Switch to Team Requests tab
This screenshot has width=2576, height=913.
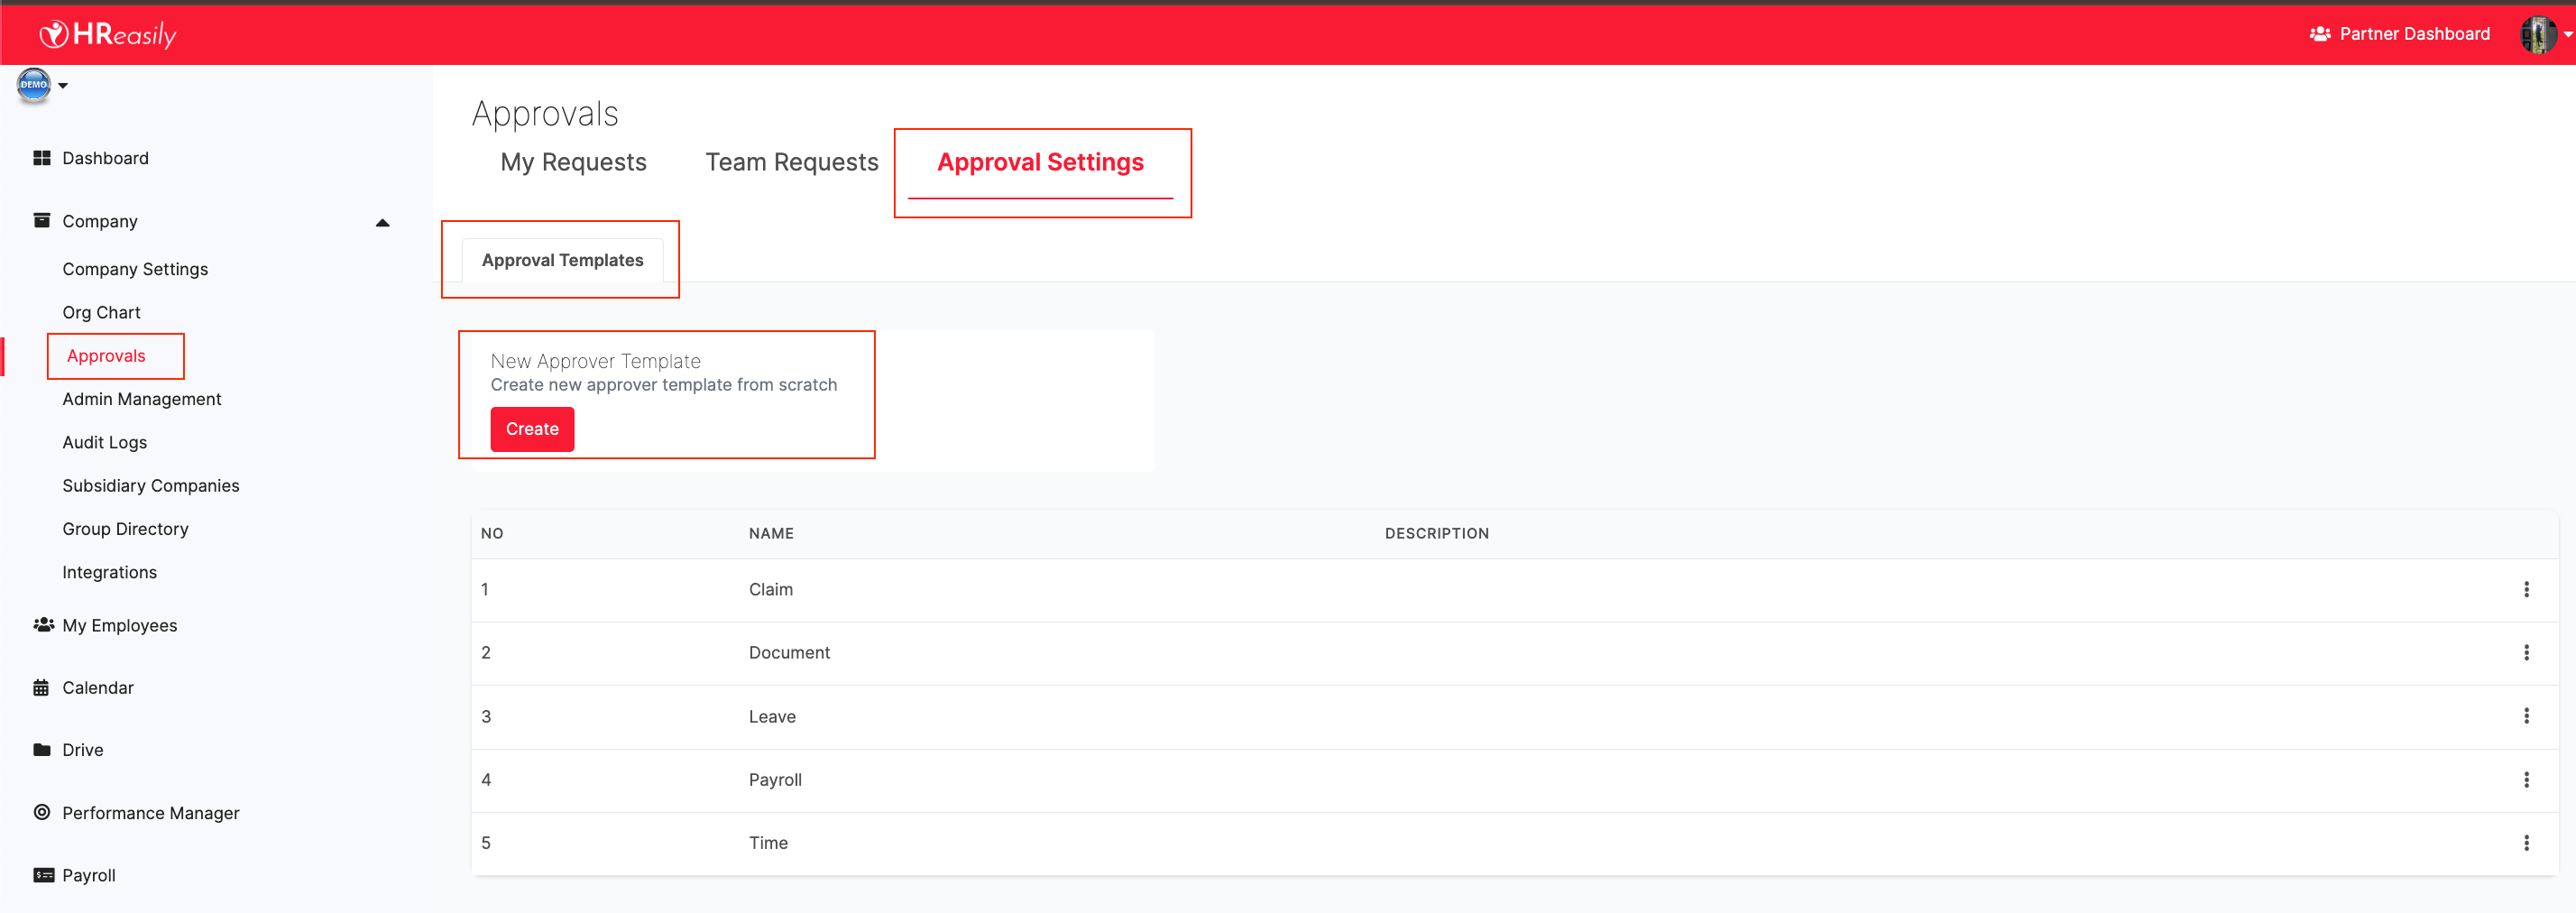(x=792, y=162)
